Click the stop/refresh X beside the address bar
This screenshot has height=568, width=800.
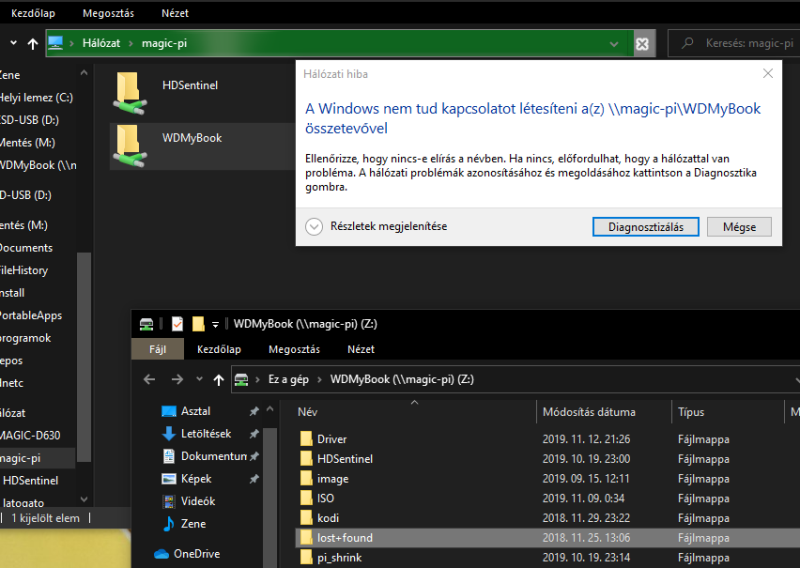click(x=642, y=44)
